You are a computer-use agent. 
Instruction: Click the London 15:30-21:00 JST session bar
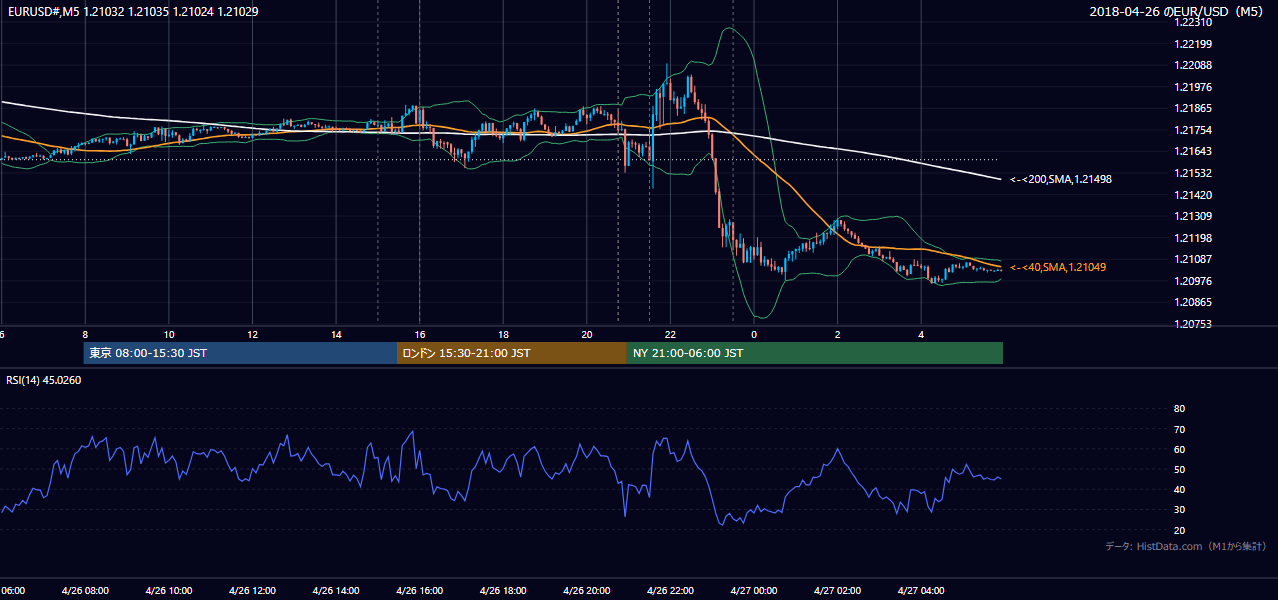[x=512, y=353]
